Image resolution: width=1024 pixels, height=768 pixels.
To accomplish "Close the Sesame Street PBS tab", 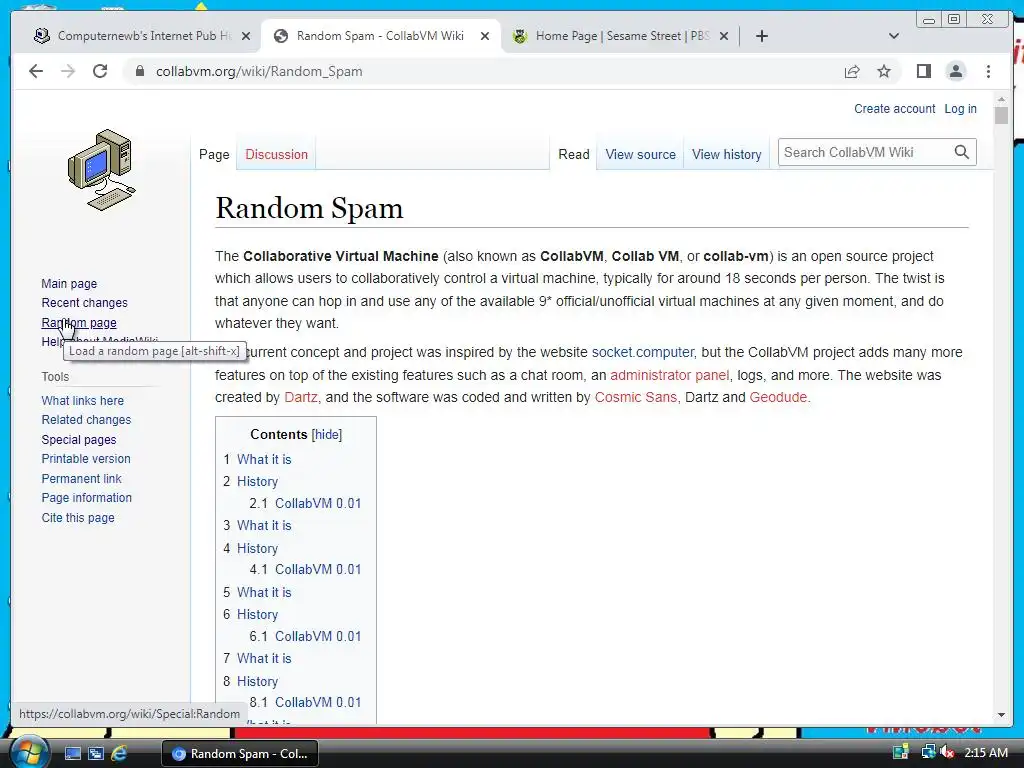I will tap(724, 36).
